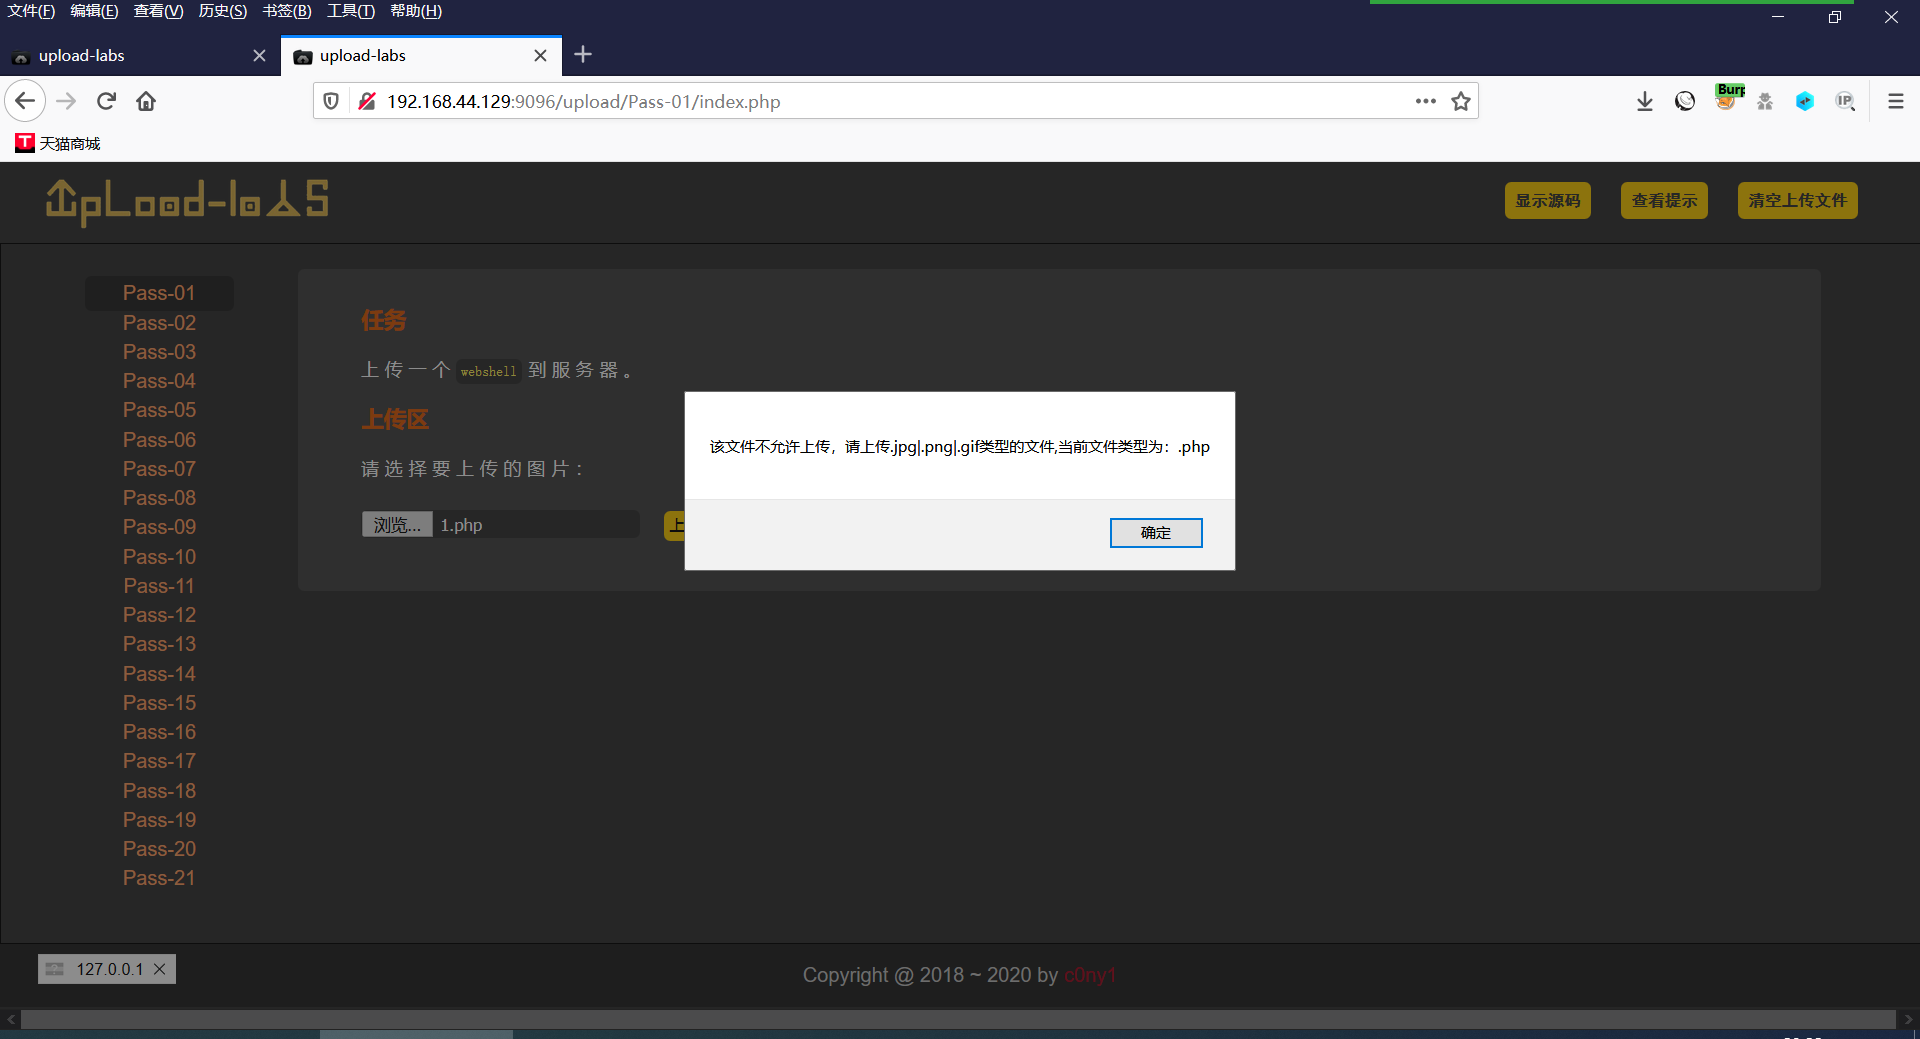The height and width of the screenshot is (1039, 1920).
Task: Click the 查看提示 button
Action: click(1663, 200)
